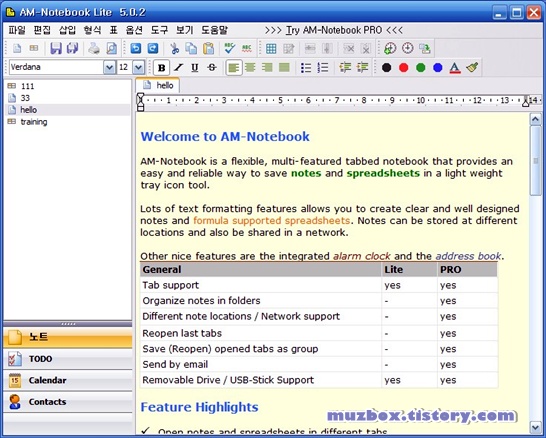Select note 33 in the list

(25, 98)
